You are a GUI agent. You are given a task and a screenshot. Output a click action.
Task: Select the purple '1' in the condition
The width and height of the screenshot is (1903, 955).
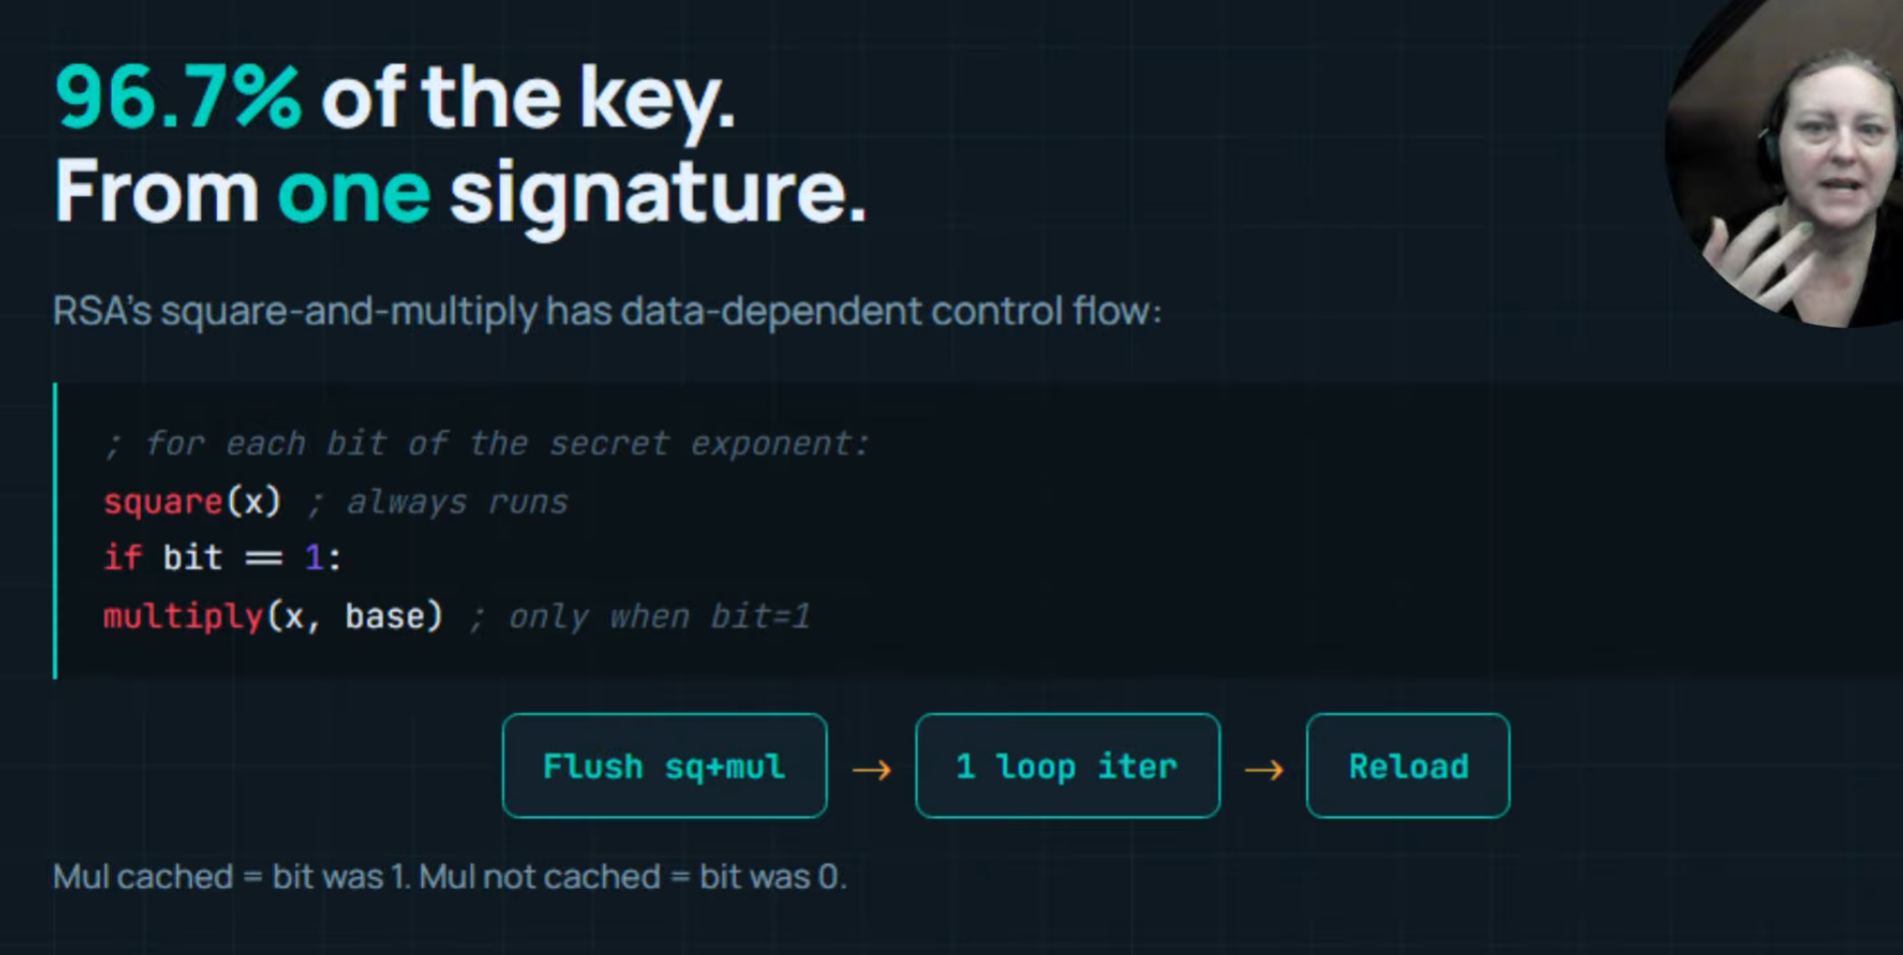313,557
